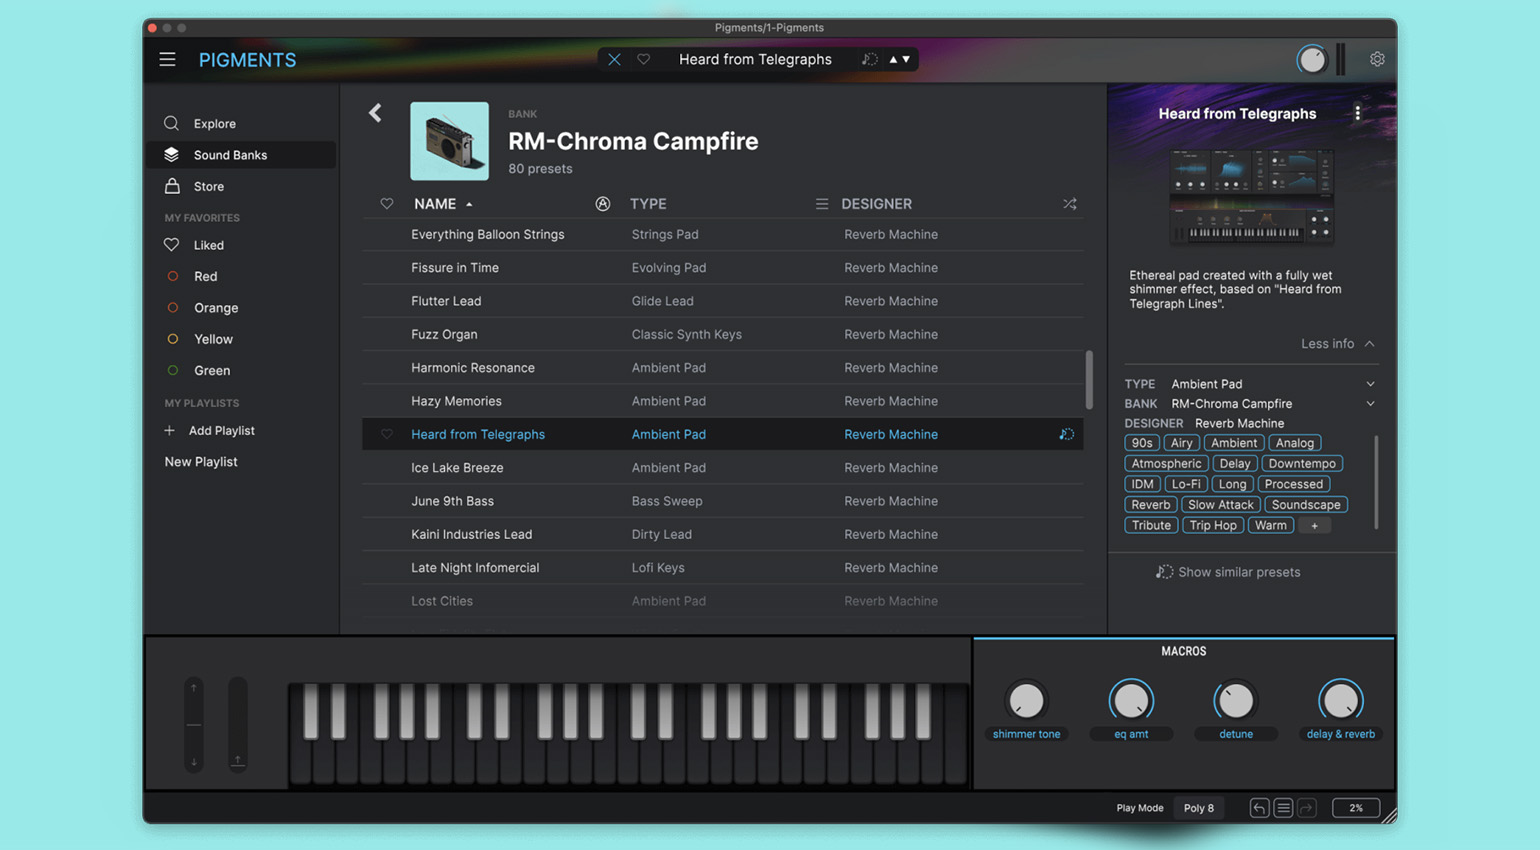This screenshot has width=1540, height=850.
Task: Close preset browser with the X icon
Action: [x=614, y=59]
